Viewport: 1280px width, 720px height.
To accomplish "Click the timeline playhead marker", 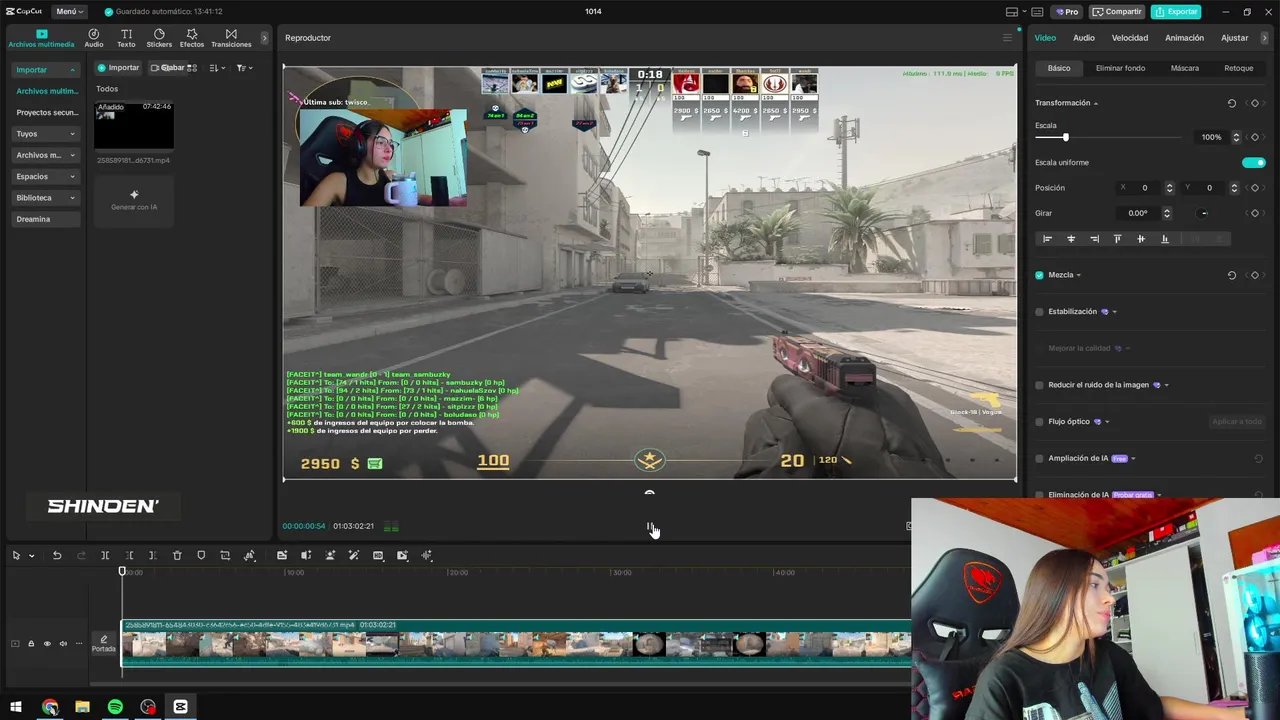I will (x=123, y=572).
